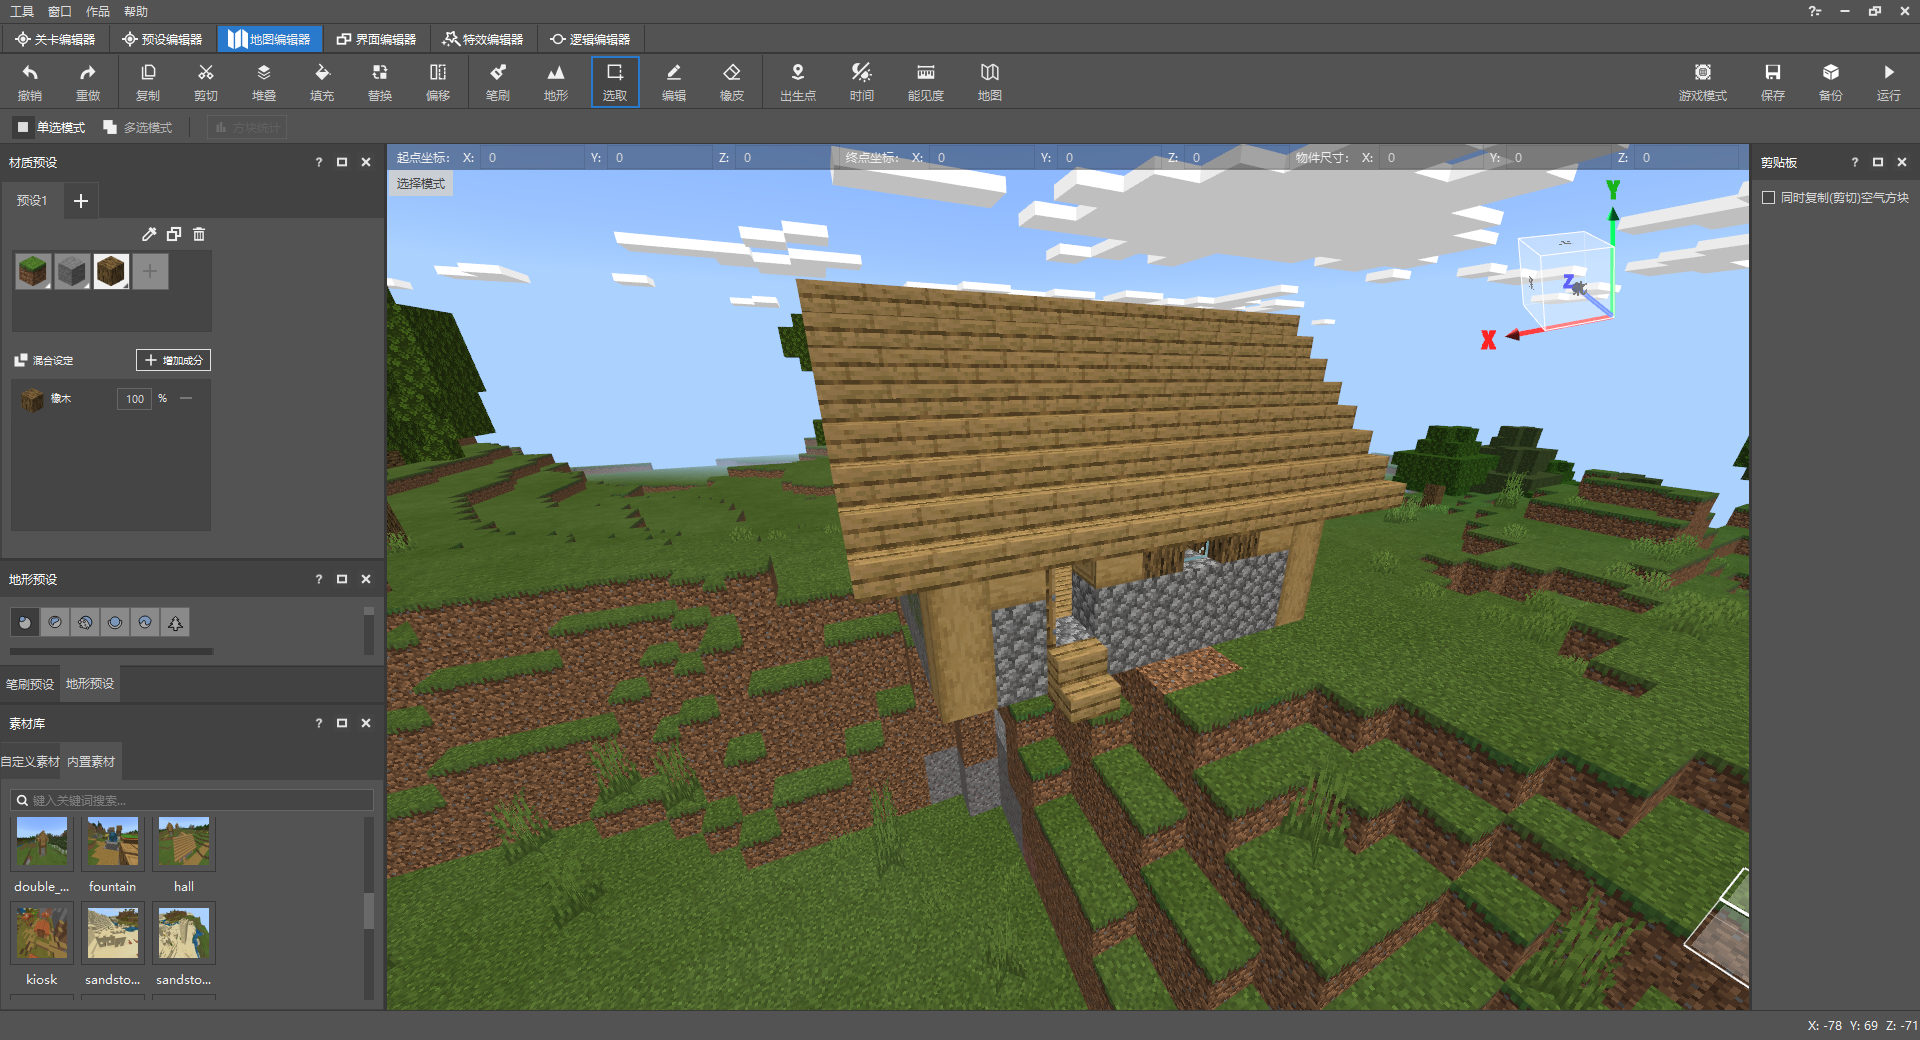Image resolution: width=1920 pixels, height=1040 pixels.
Task: Click the asset library search field
Action: tap(192, 800)
